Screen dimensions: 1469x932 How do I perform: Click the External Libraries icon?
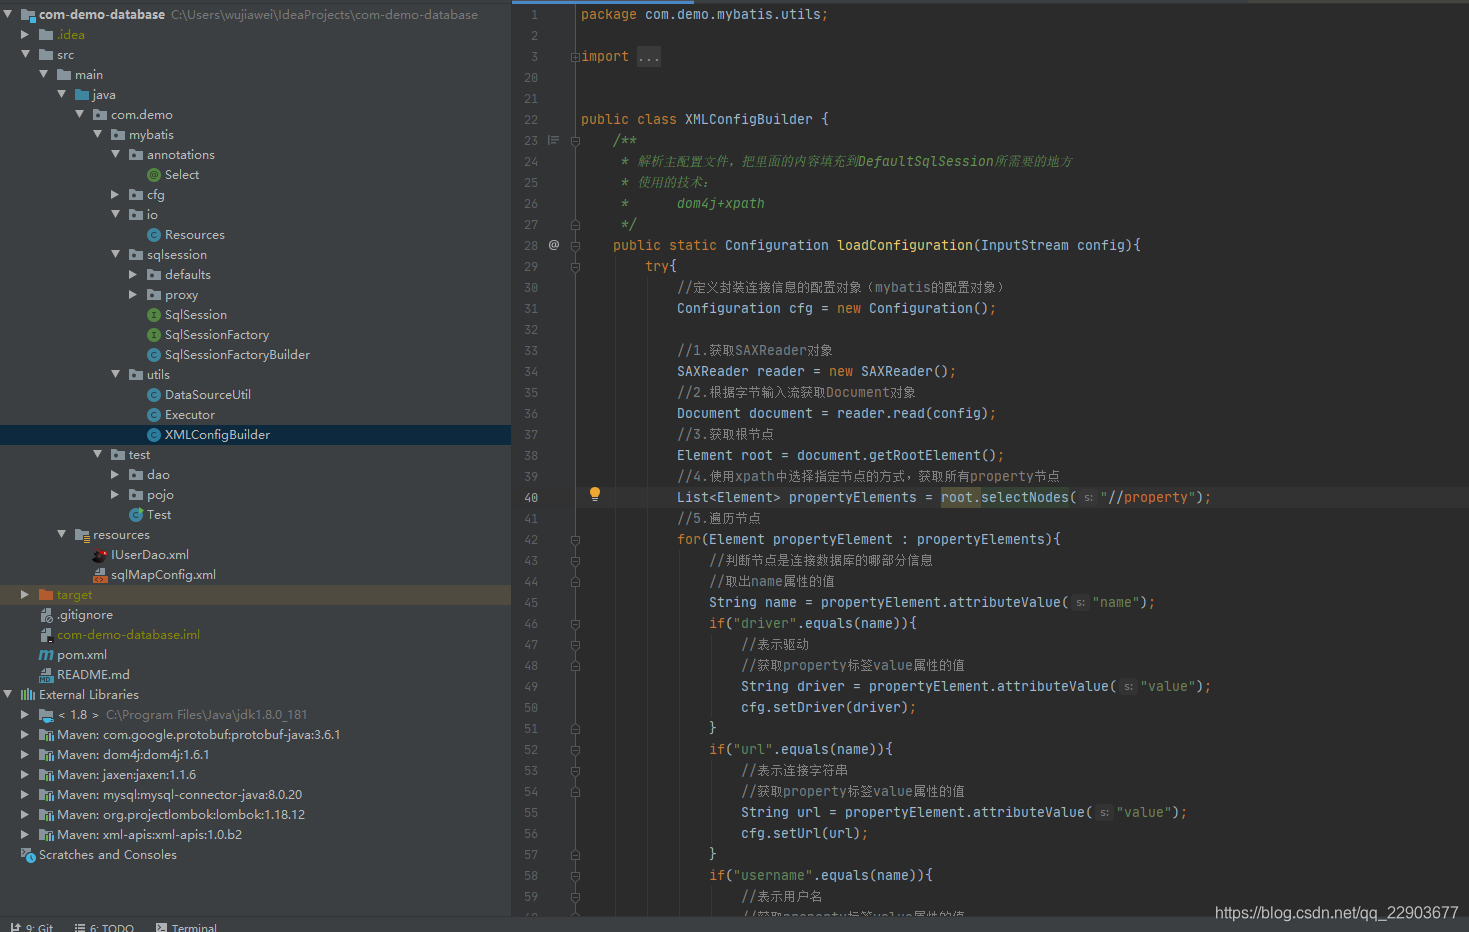point(28,695)
